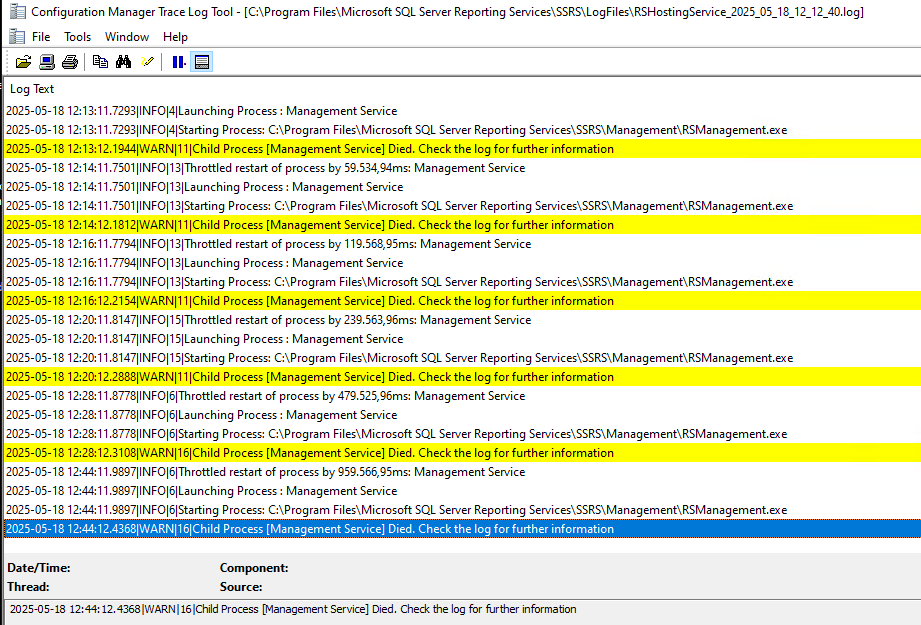Click the Print printer icon
921x625 pixels.
pos(70,62)
